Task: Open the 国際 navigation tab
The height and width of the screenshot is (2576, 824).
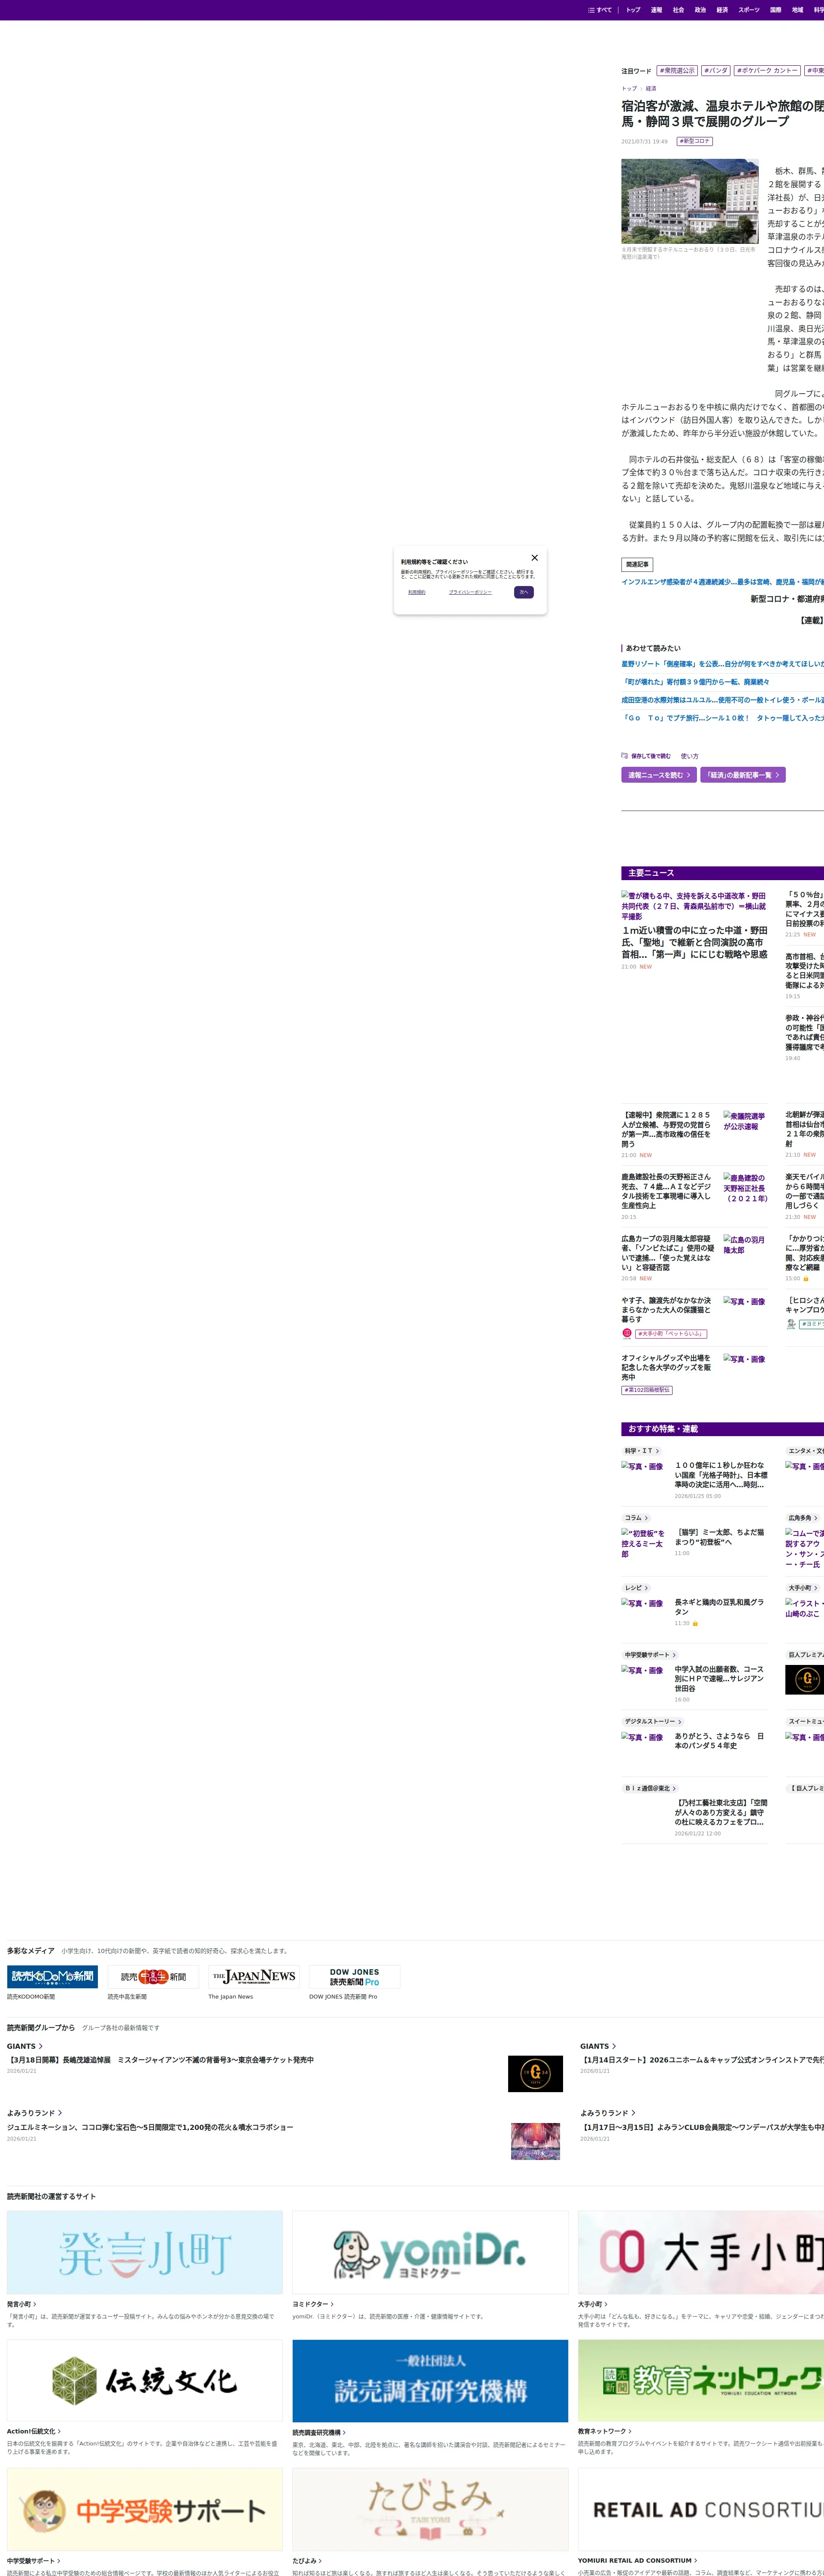Action: 775,10
